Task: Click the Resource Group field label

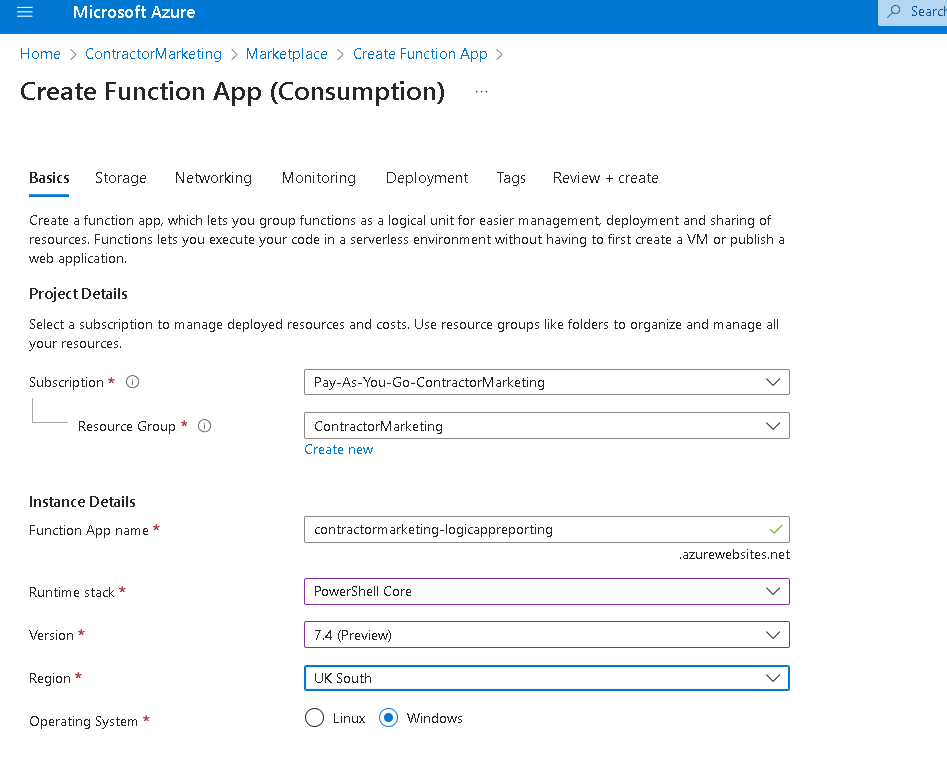Action: click(127, 426)
